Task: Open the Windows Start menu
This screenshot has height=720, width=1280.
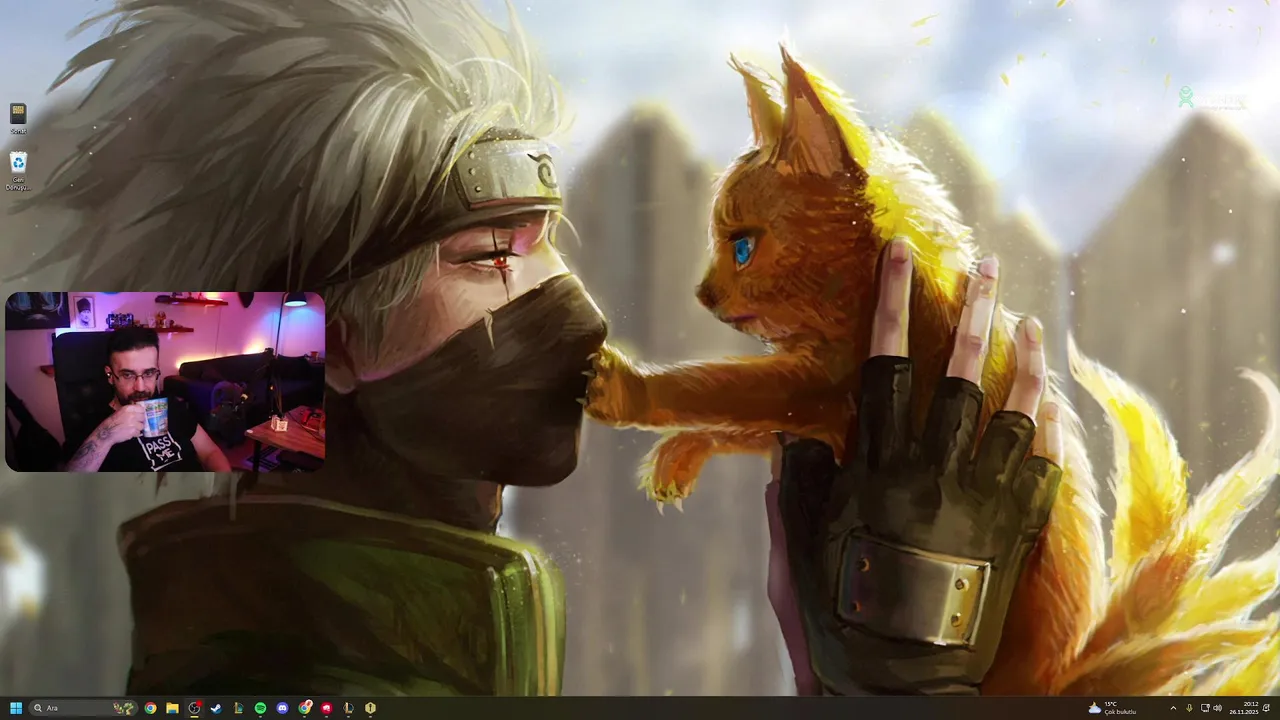Action: (16, 708)
